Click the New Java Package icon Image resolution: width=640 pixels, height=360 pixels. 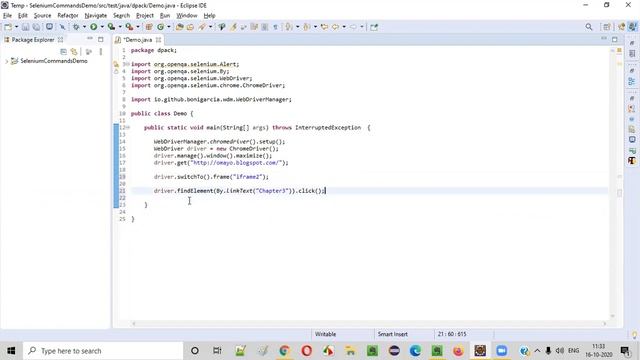tap(149, 27)
